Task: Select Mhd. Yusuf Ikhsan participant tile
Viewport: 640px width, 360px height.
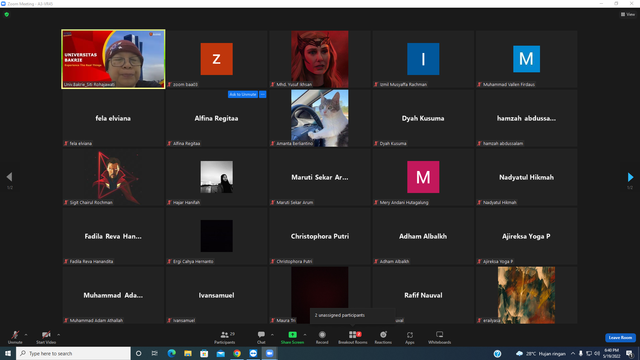Action: 320,59
